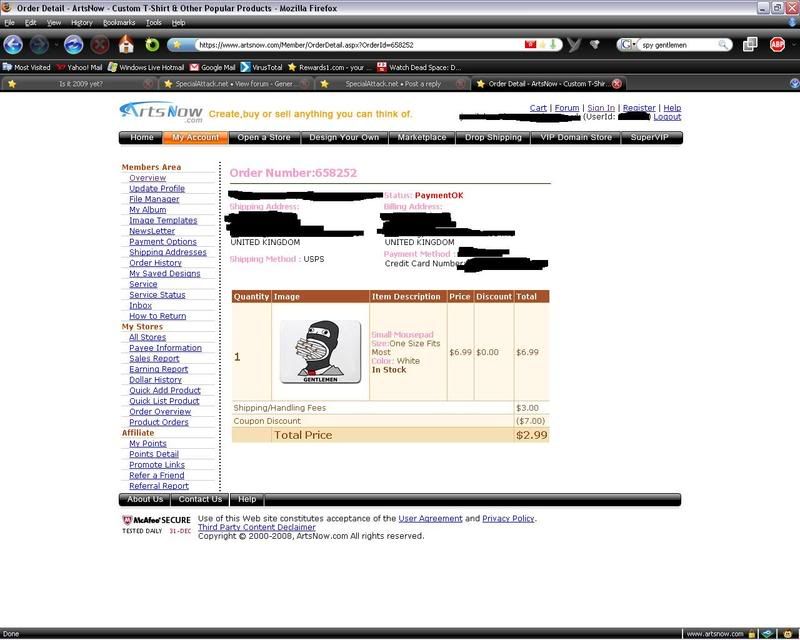800x640 pixels.
Task: Click the bookmark star in address bar
Action: click(x=542, y=44)
